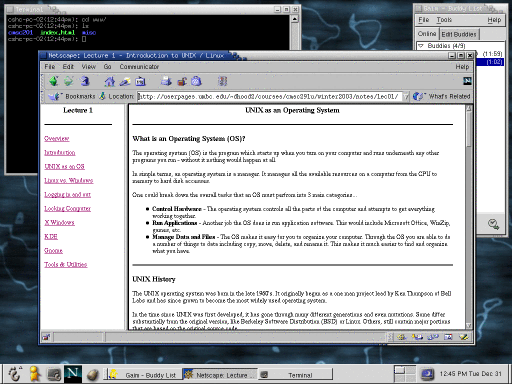Click the Forward arrow in Netscape toolbar
The image size is (512, 384).
tap(68, 81)
